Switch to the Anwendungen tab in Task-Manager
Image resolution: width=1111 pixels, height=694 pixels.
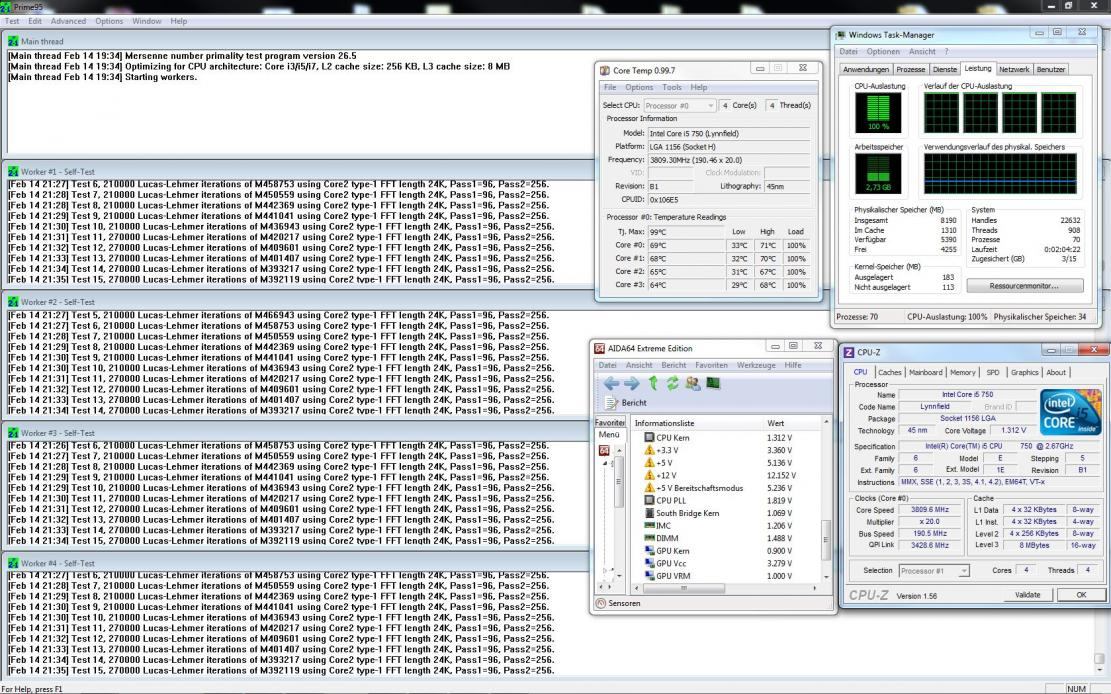(x=866, y=69)
